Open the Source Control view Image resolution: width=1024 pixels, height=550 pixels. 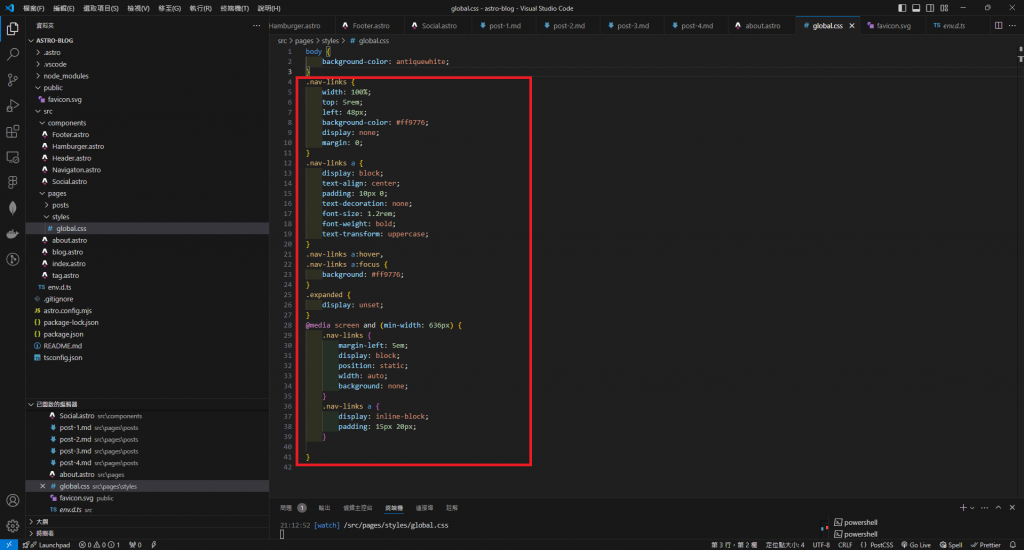(x=12, y=80)
